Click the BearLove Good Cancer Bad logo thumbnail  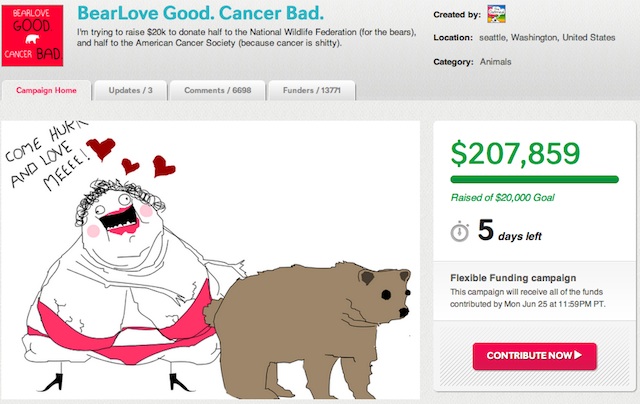coord(32,36)
